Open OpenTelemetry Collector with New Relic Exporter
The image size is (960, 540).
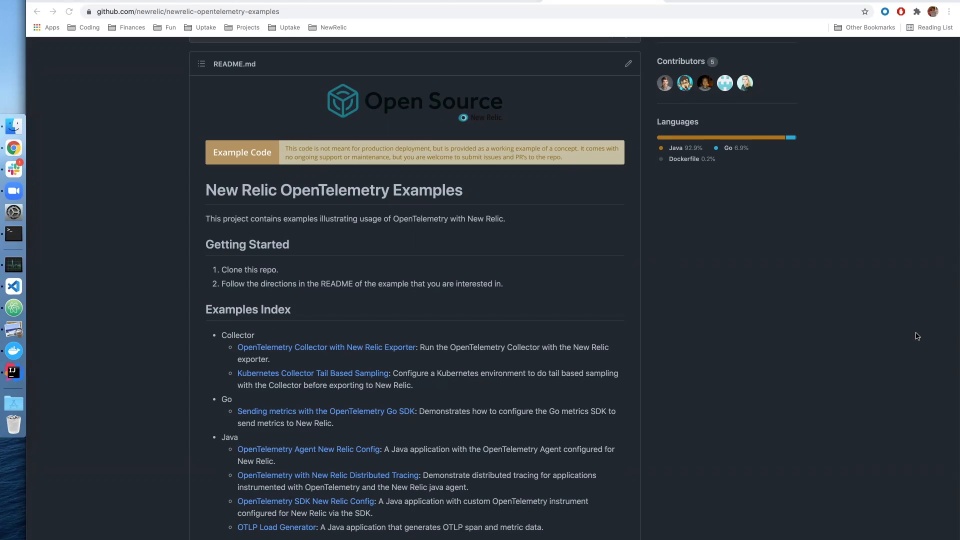tap(326, 347)
